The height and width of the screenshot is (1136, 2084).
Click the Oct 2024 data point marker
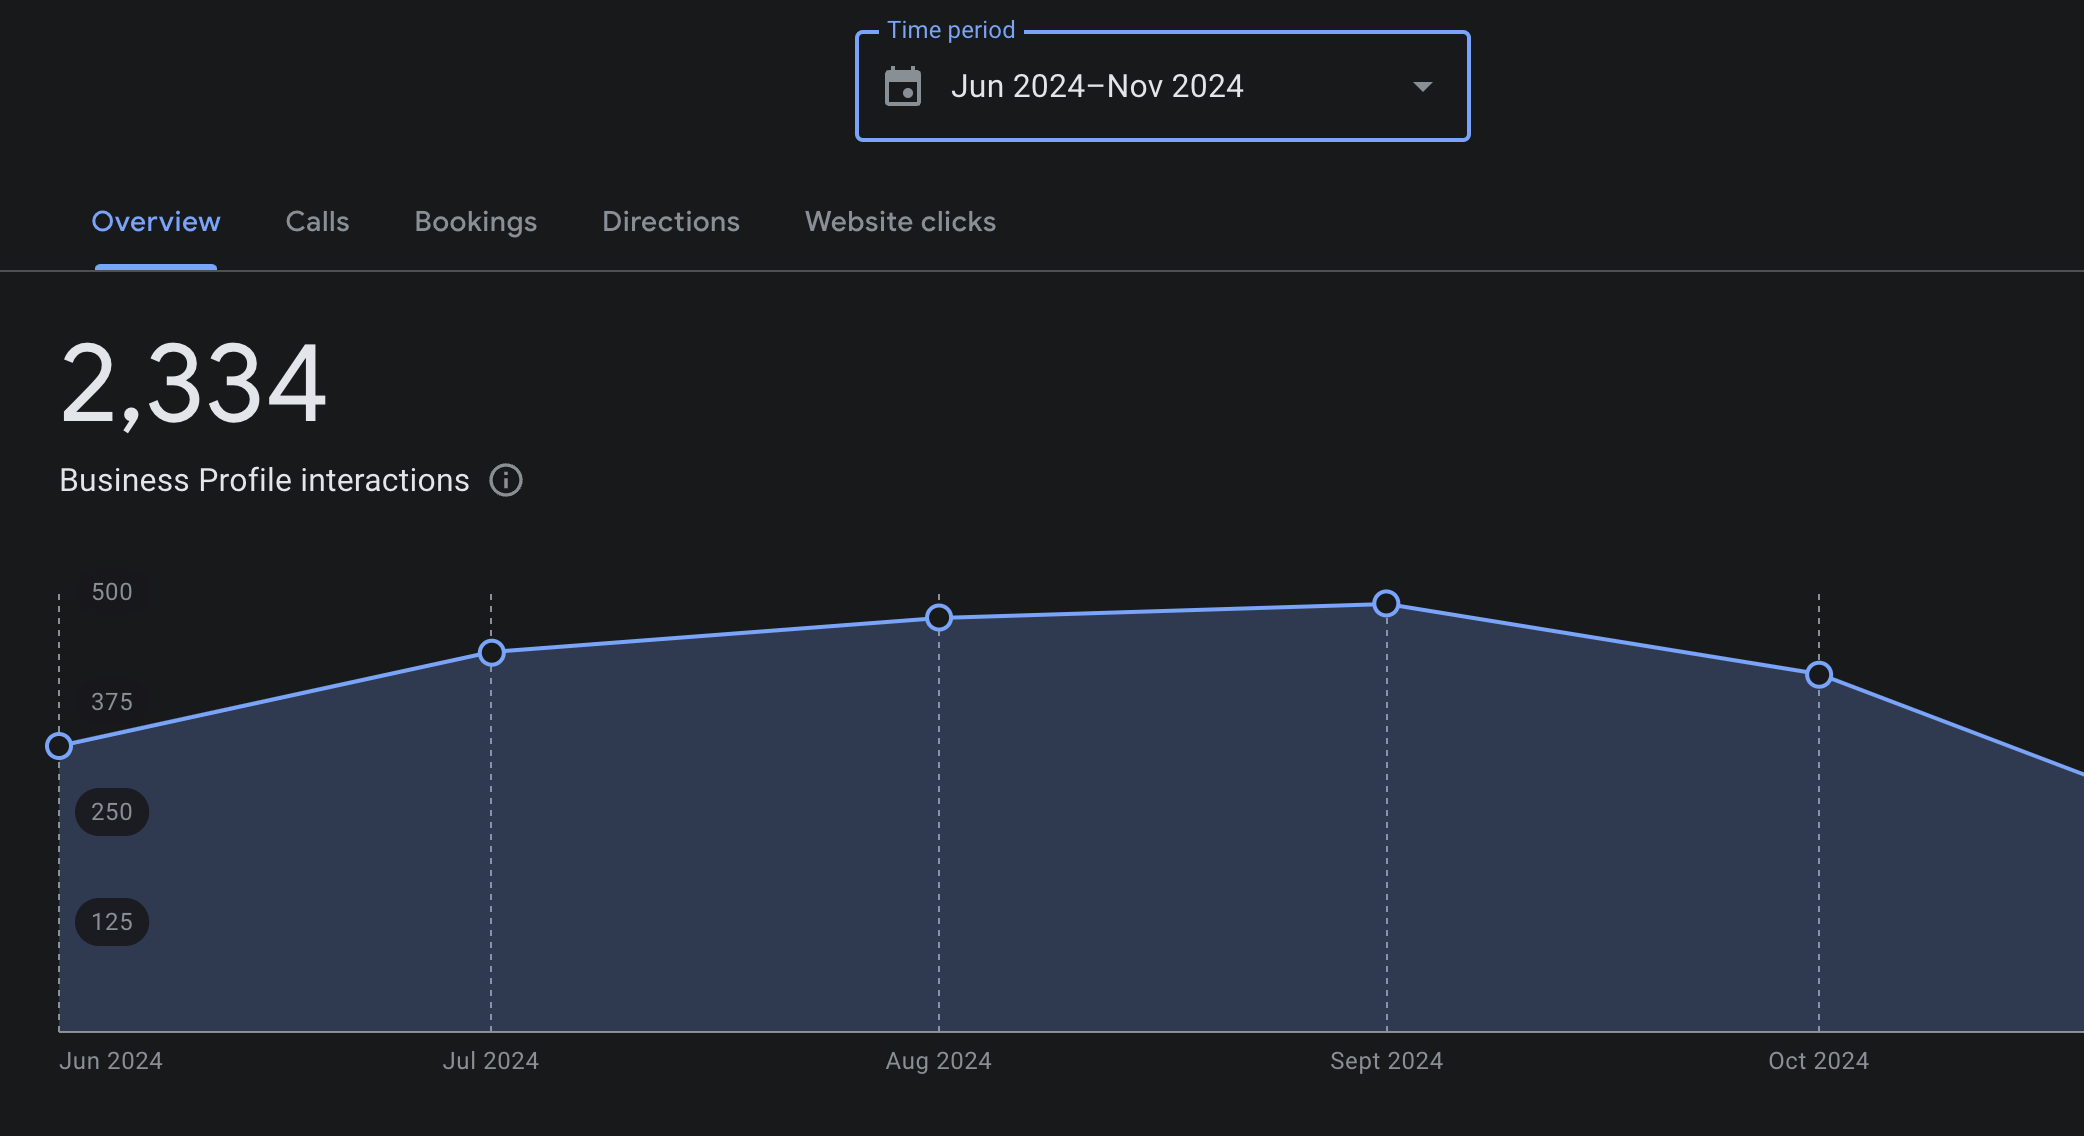[1818, 675]
